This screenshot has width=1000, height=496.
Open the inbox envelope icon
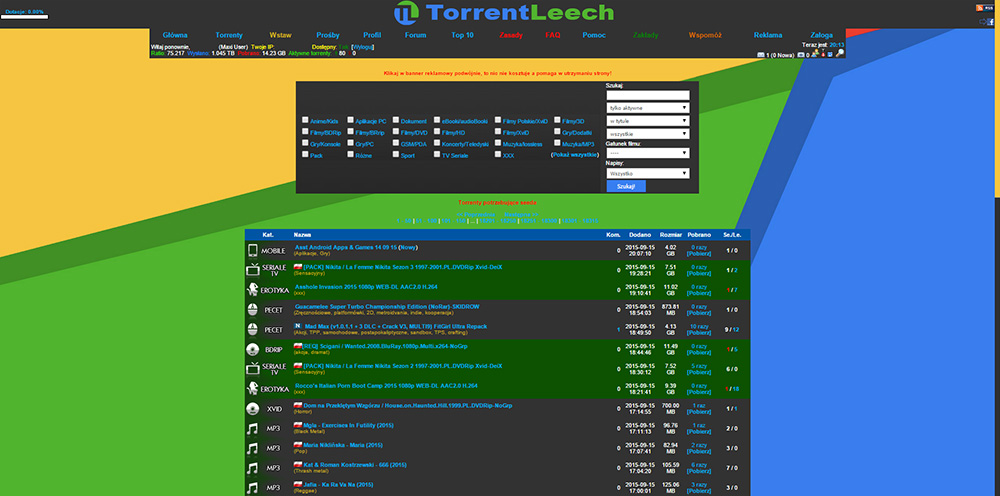pyautogui.click(x=761, y=55)
